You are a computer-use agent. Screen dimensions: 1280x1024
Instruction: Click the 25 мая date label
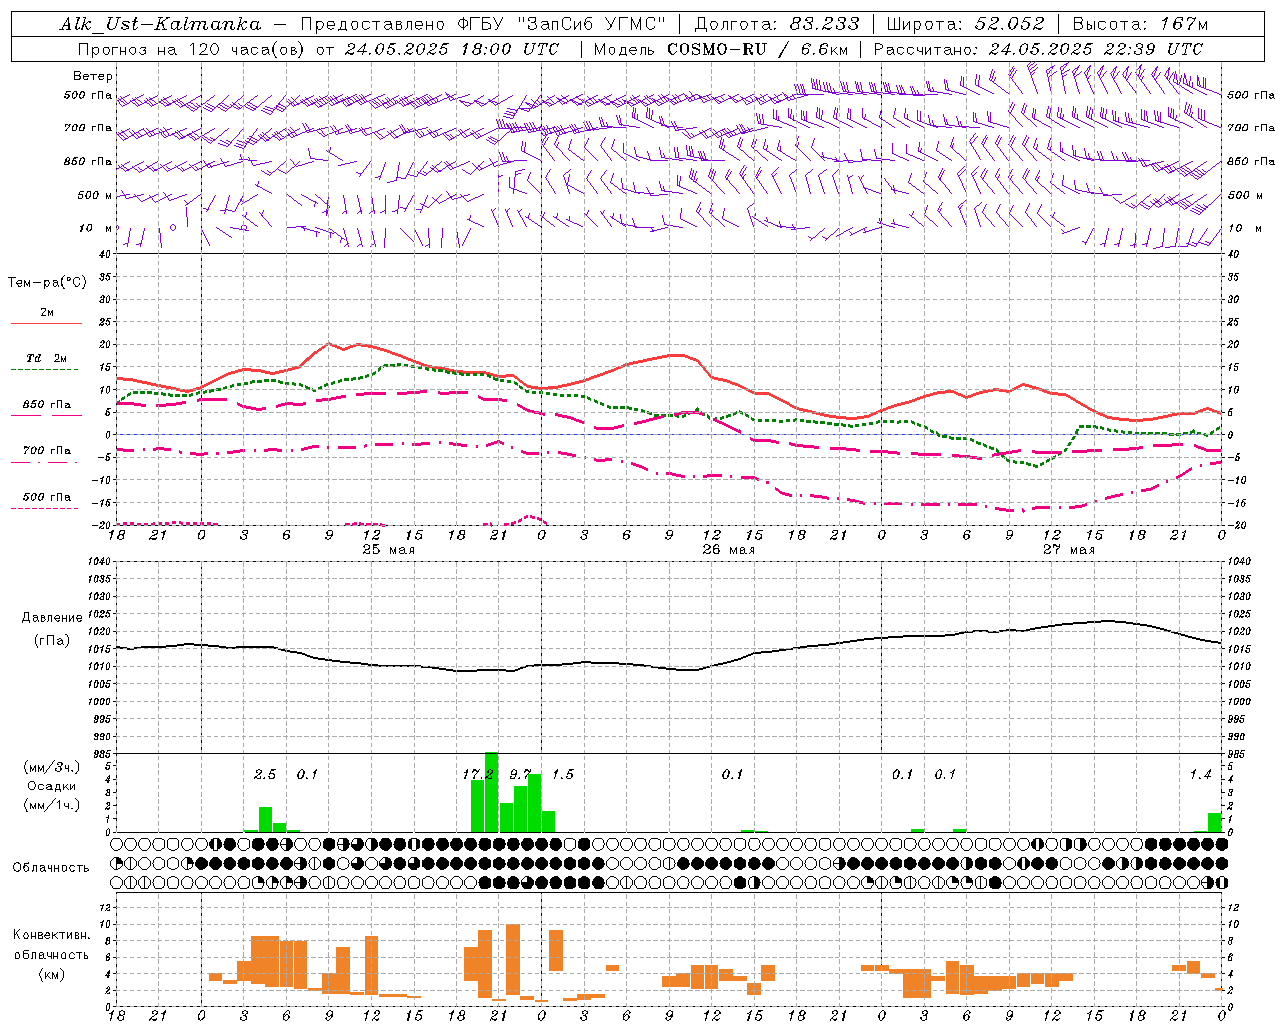[388, 549]
